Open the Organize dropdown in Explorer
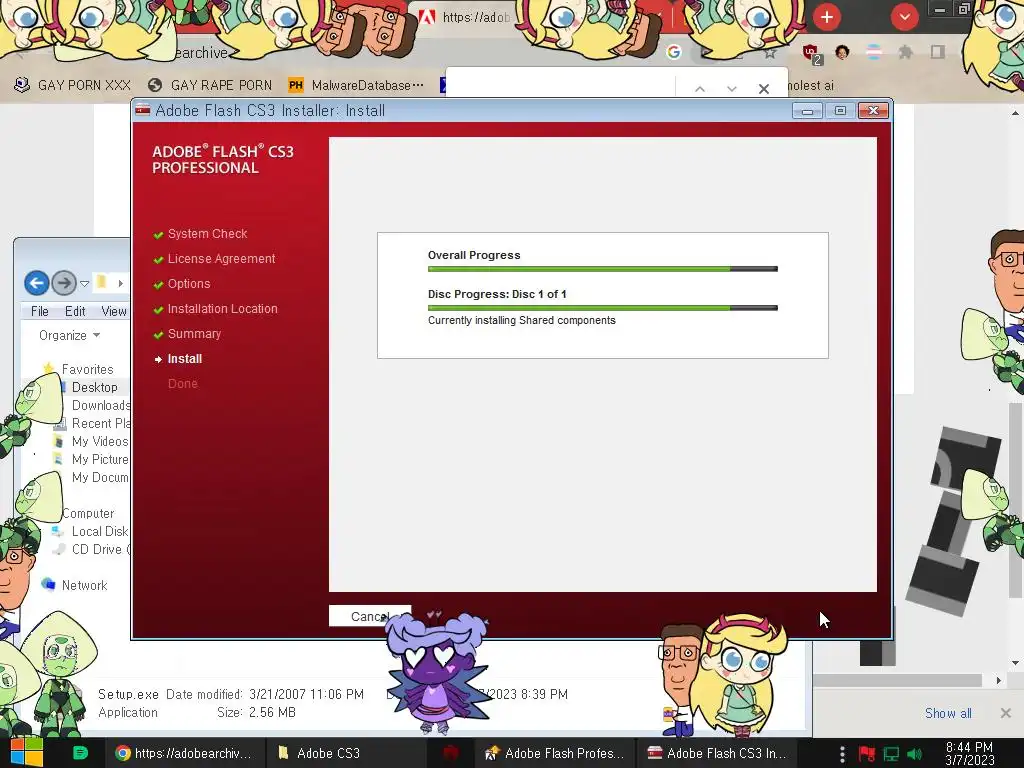 69,335
